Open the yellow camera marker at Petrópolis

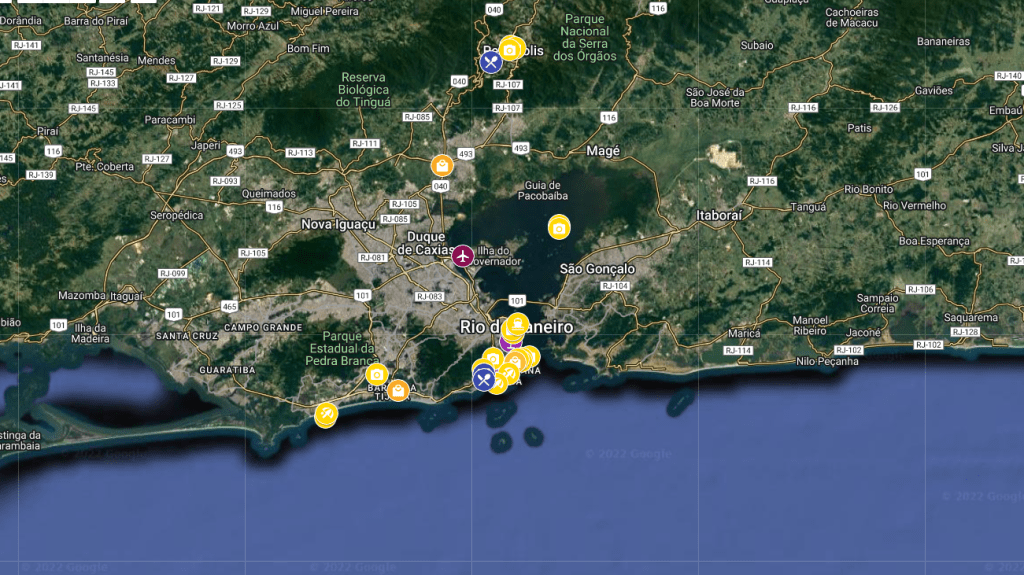point(511,48)
